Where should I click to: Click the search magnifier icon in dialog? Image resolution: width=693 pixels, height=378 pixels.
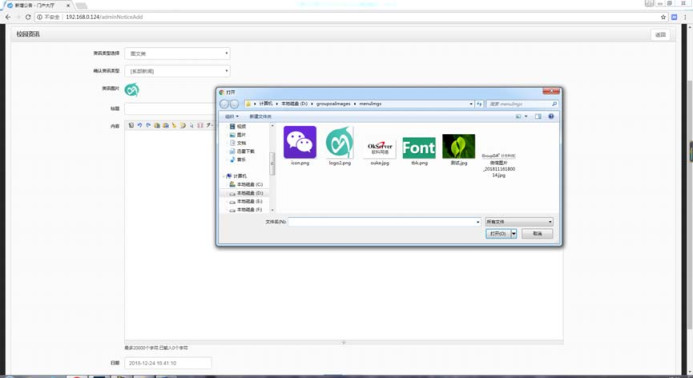click(554, 104)
